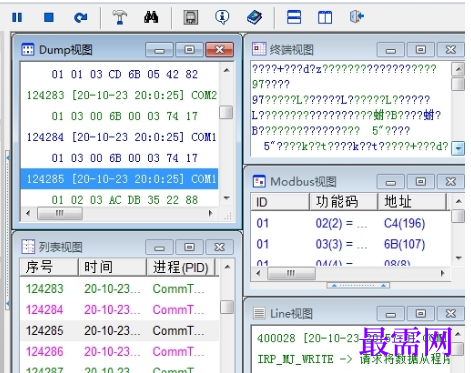
Task: Tile windows vertically with the split-columns icon
Action: (325, 17)
